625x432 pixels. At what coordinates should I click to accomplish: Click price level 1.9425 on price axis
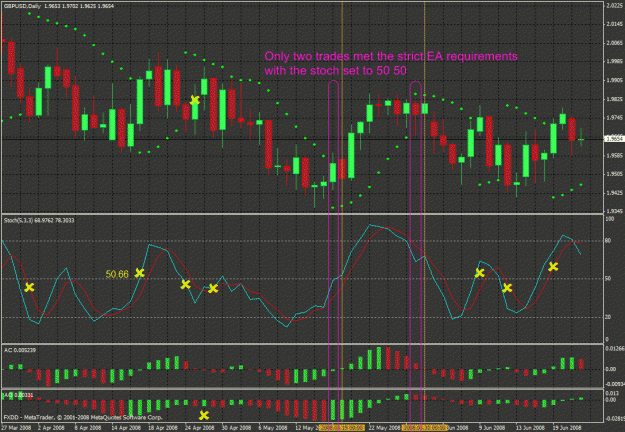[615, 192]
